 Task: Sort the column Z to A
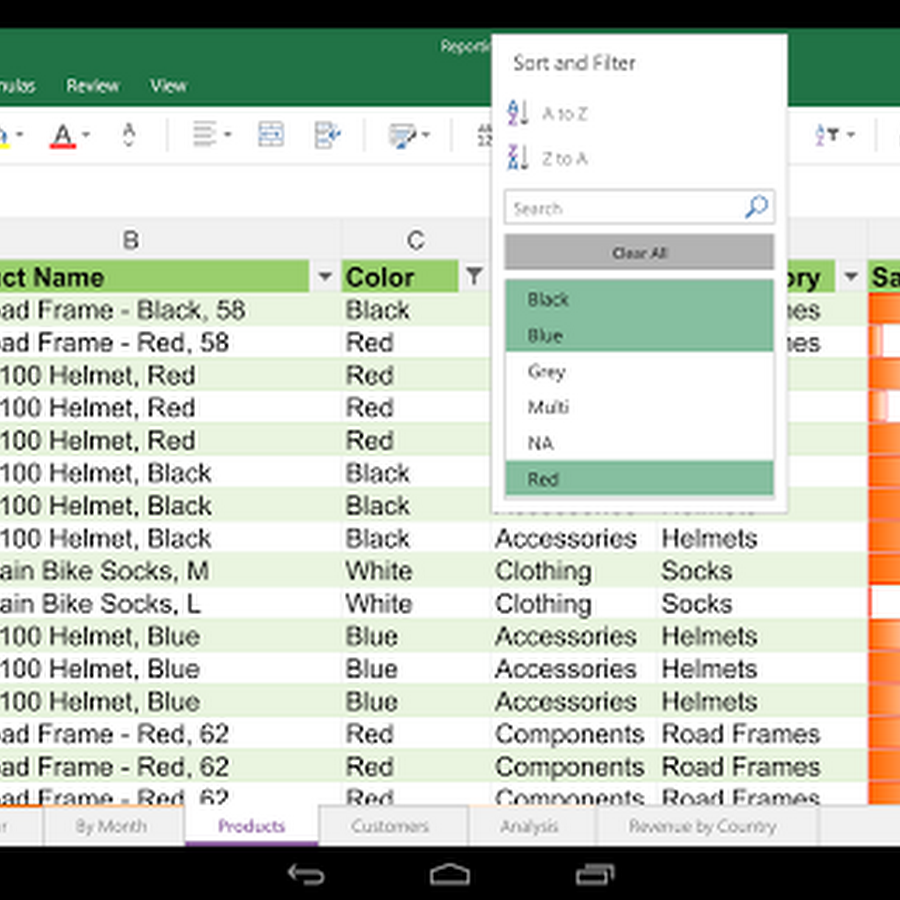click(x=548, y=158)
